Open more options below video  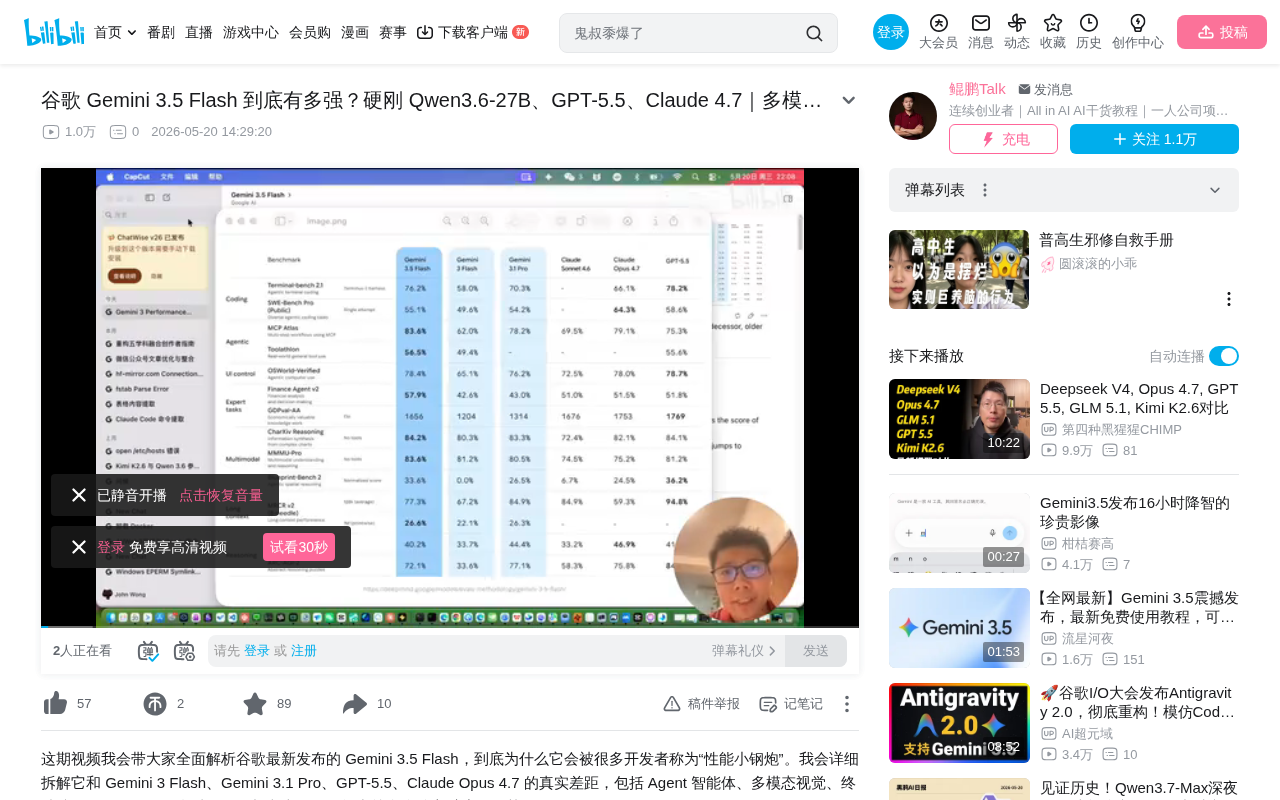click(846, 704)
